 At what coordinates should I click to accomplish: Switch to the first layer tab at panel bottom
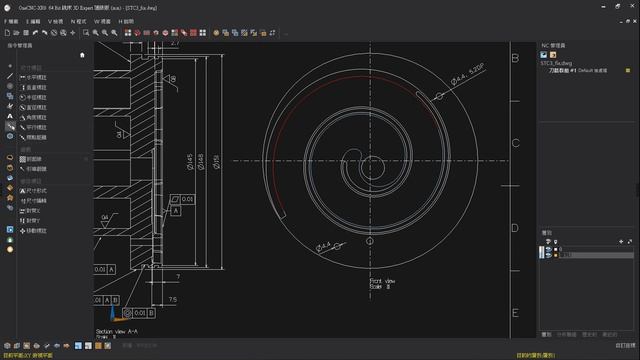[x=546, y=335]
